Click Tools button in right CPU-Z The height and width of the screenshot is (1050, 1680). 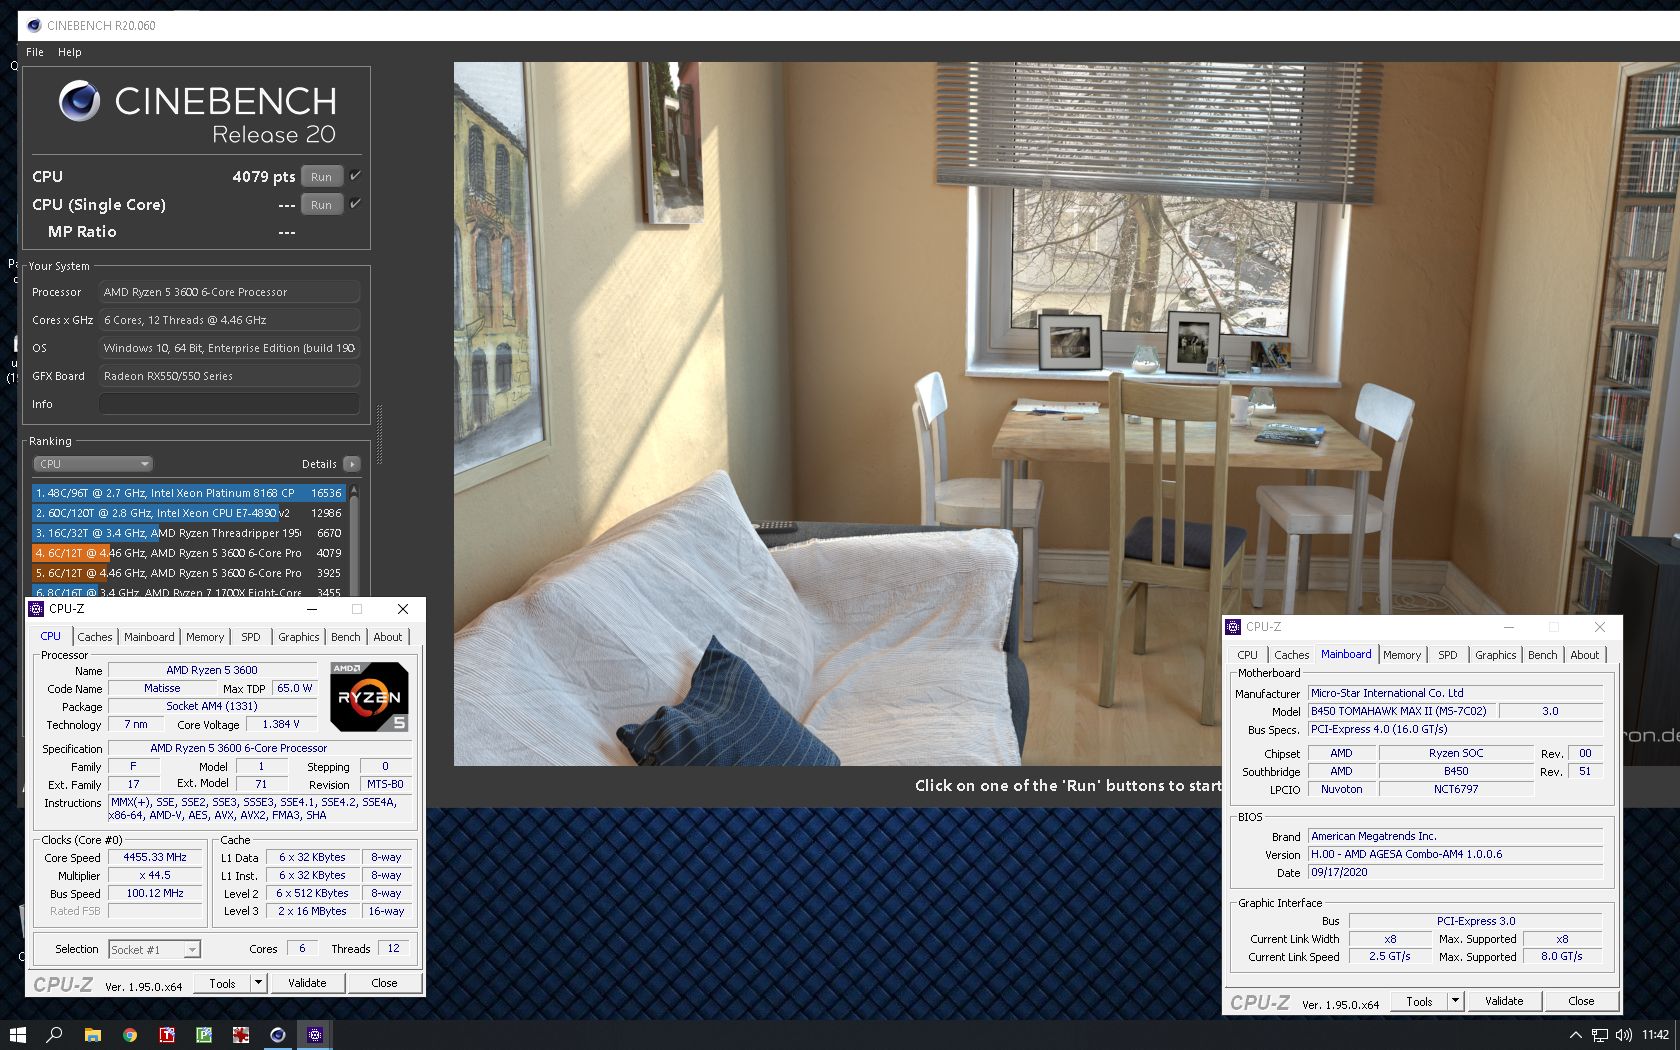pos(1419,1001)
